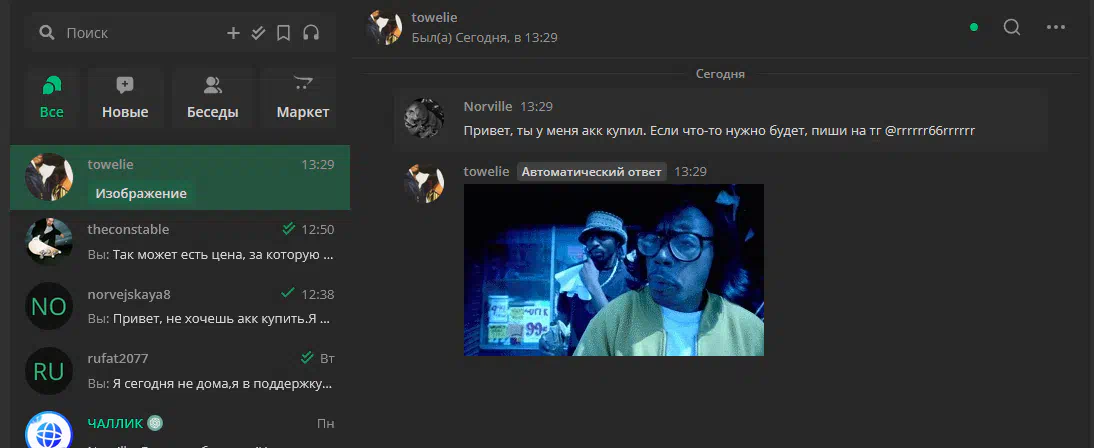The height and width of the screenshot is (448, 1094).
Task: Click the plus icon to start new conversation
Action: [x=233, y=33]
